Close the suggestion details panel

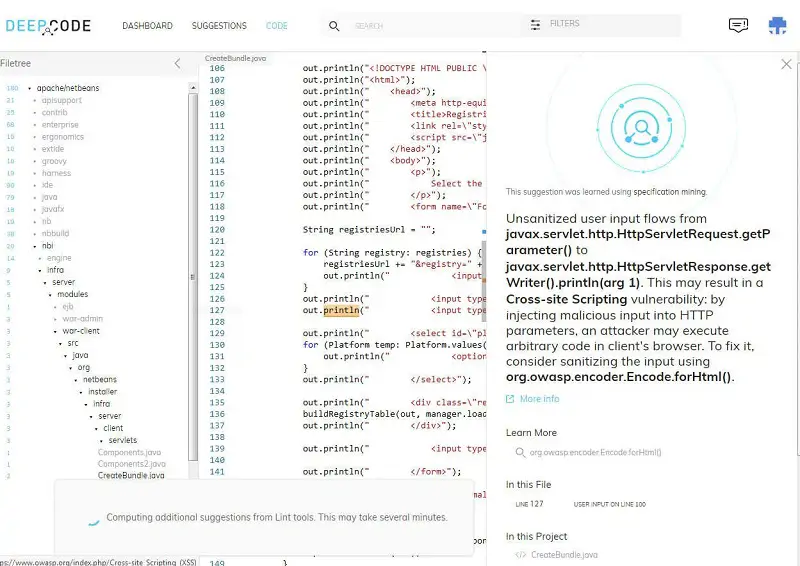[x=785, y=64]
